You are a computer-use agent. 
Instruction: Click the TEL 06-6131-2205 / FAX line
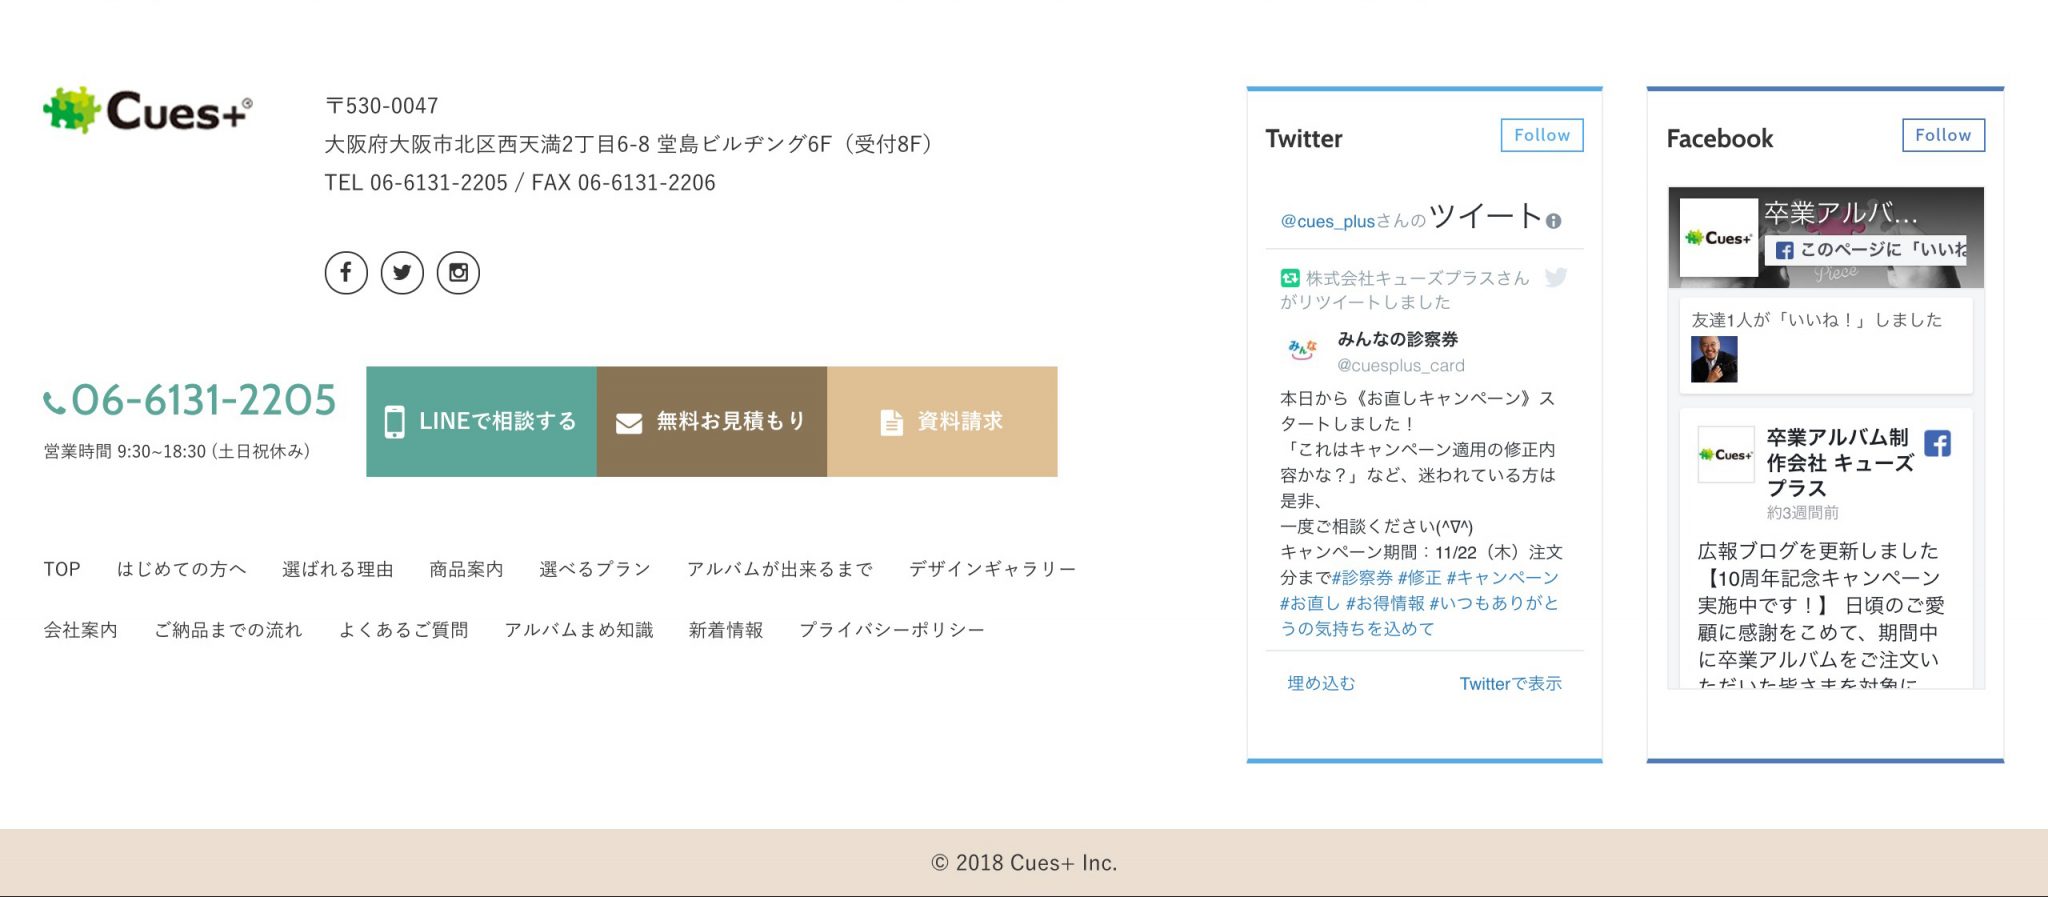[520, 183]
